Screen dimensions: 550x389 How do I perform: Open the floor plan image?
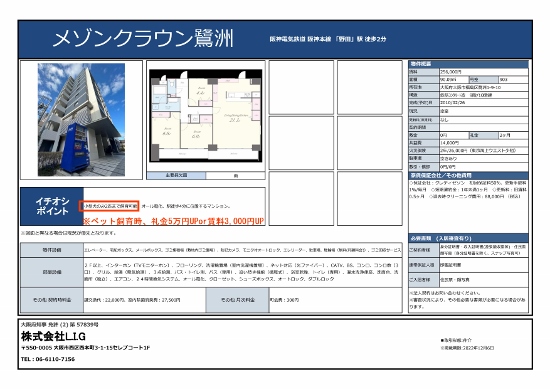[206, 116]
